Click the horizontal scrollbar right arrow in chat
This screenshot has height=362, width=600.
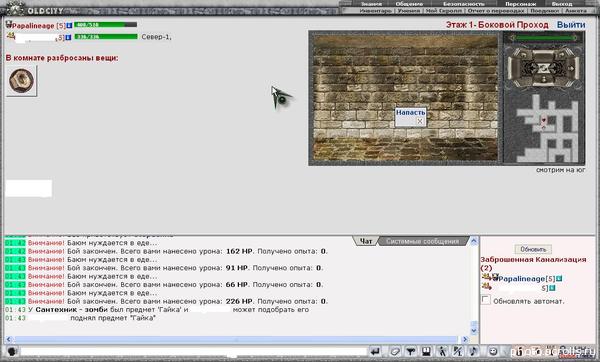click(x=465, y=339)
